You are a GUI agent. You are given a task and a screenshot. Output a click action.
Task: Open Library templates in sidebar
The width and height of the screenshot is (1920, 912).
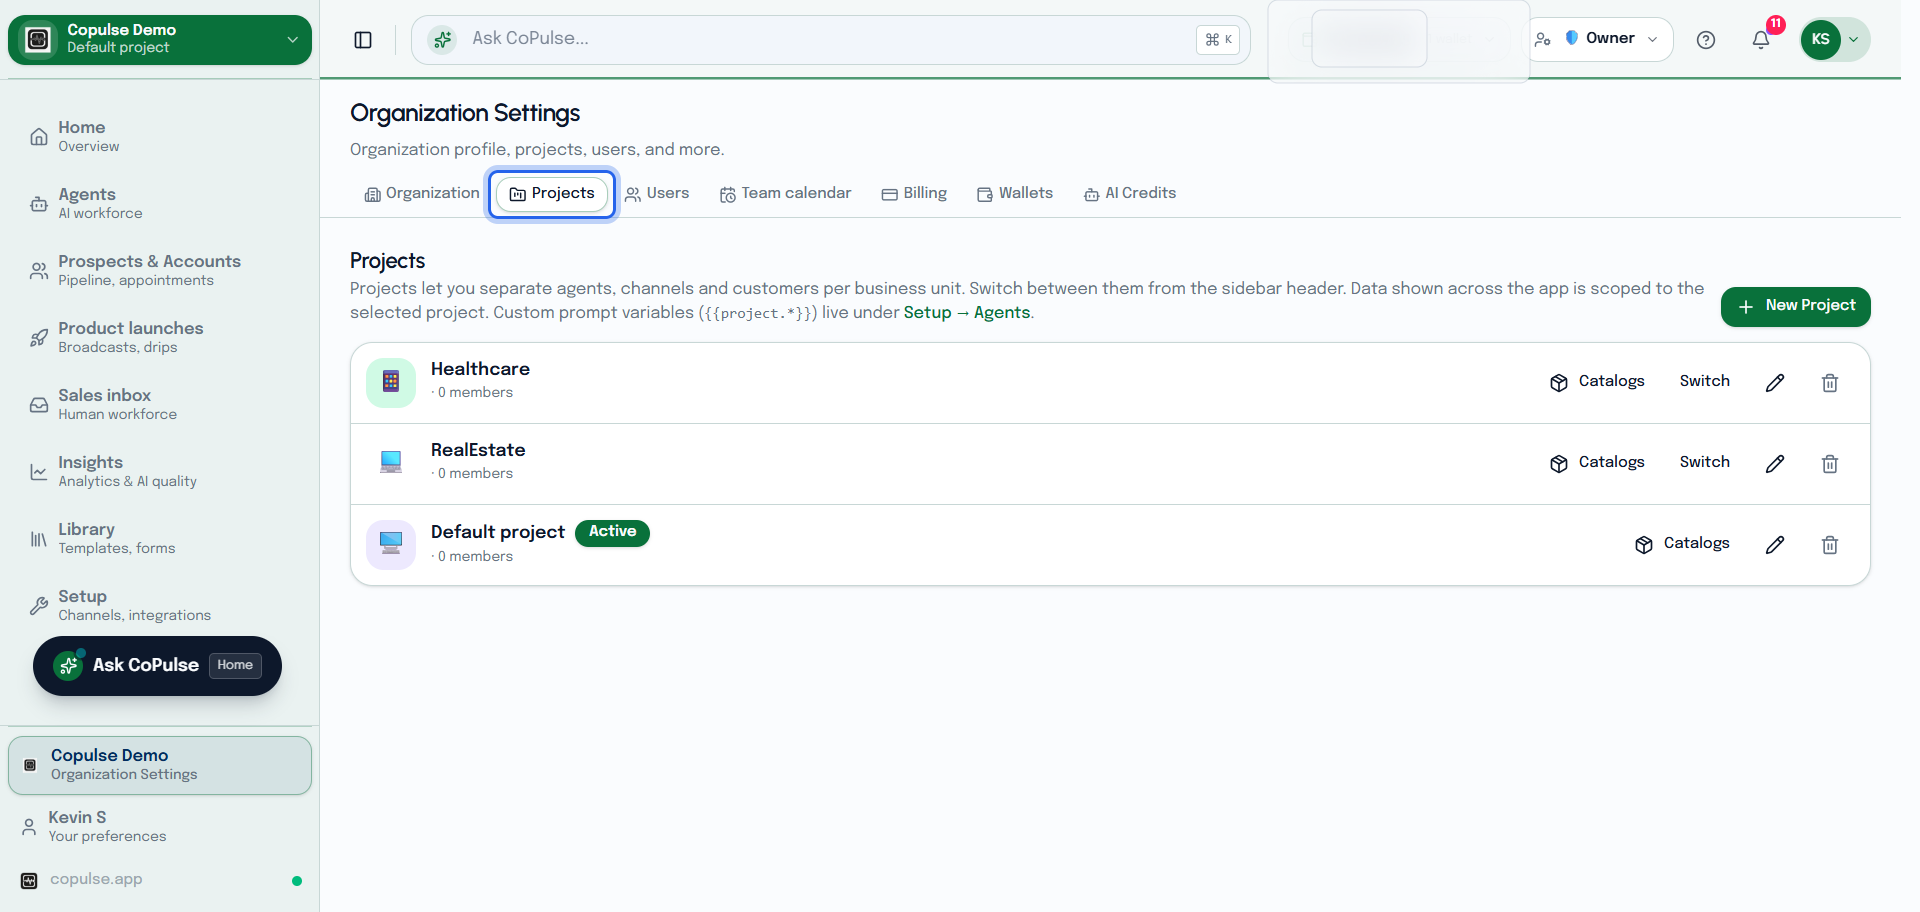pos(160,538)
